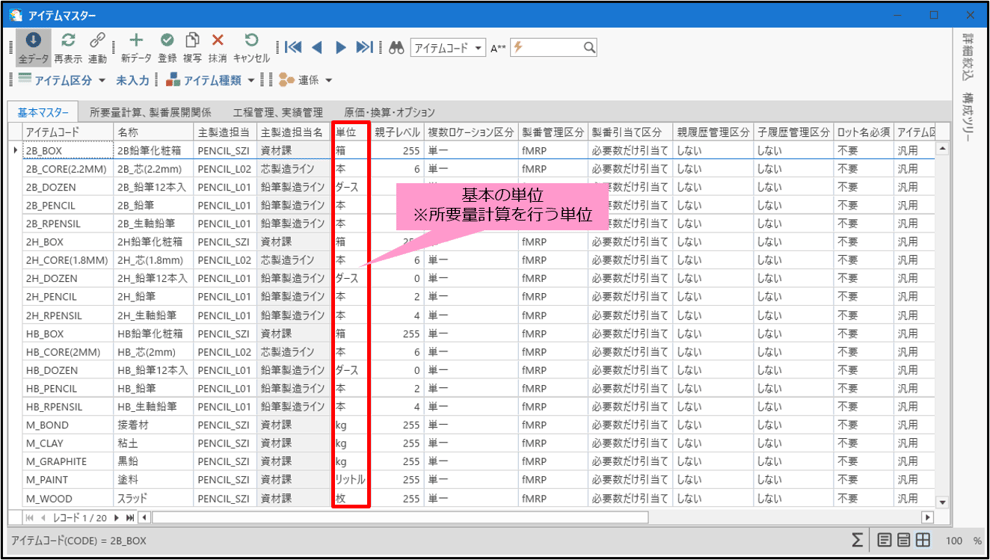
Task: Click the 抹消 delete X icon
Action: click(218, 41)
